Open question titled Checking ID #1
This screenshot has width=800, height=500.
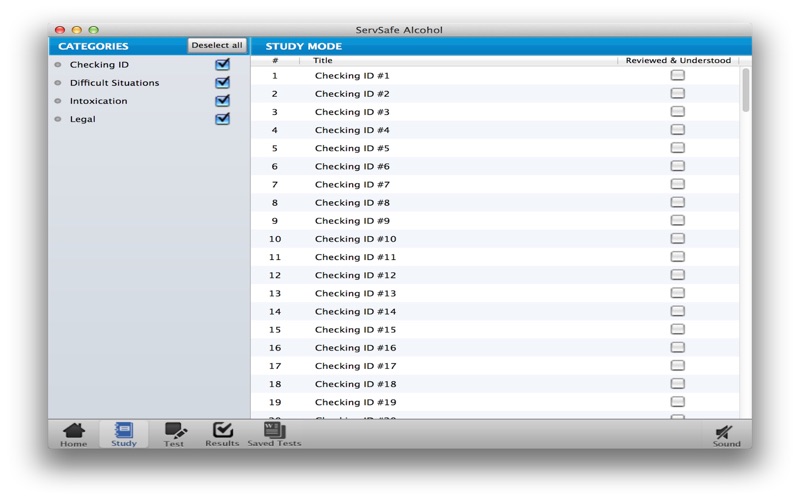coord(352,76)
